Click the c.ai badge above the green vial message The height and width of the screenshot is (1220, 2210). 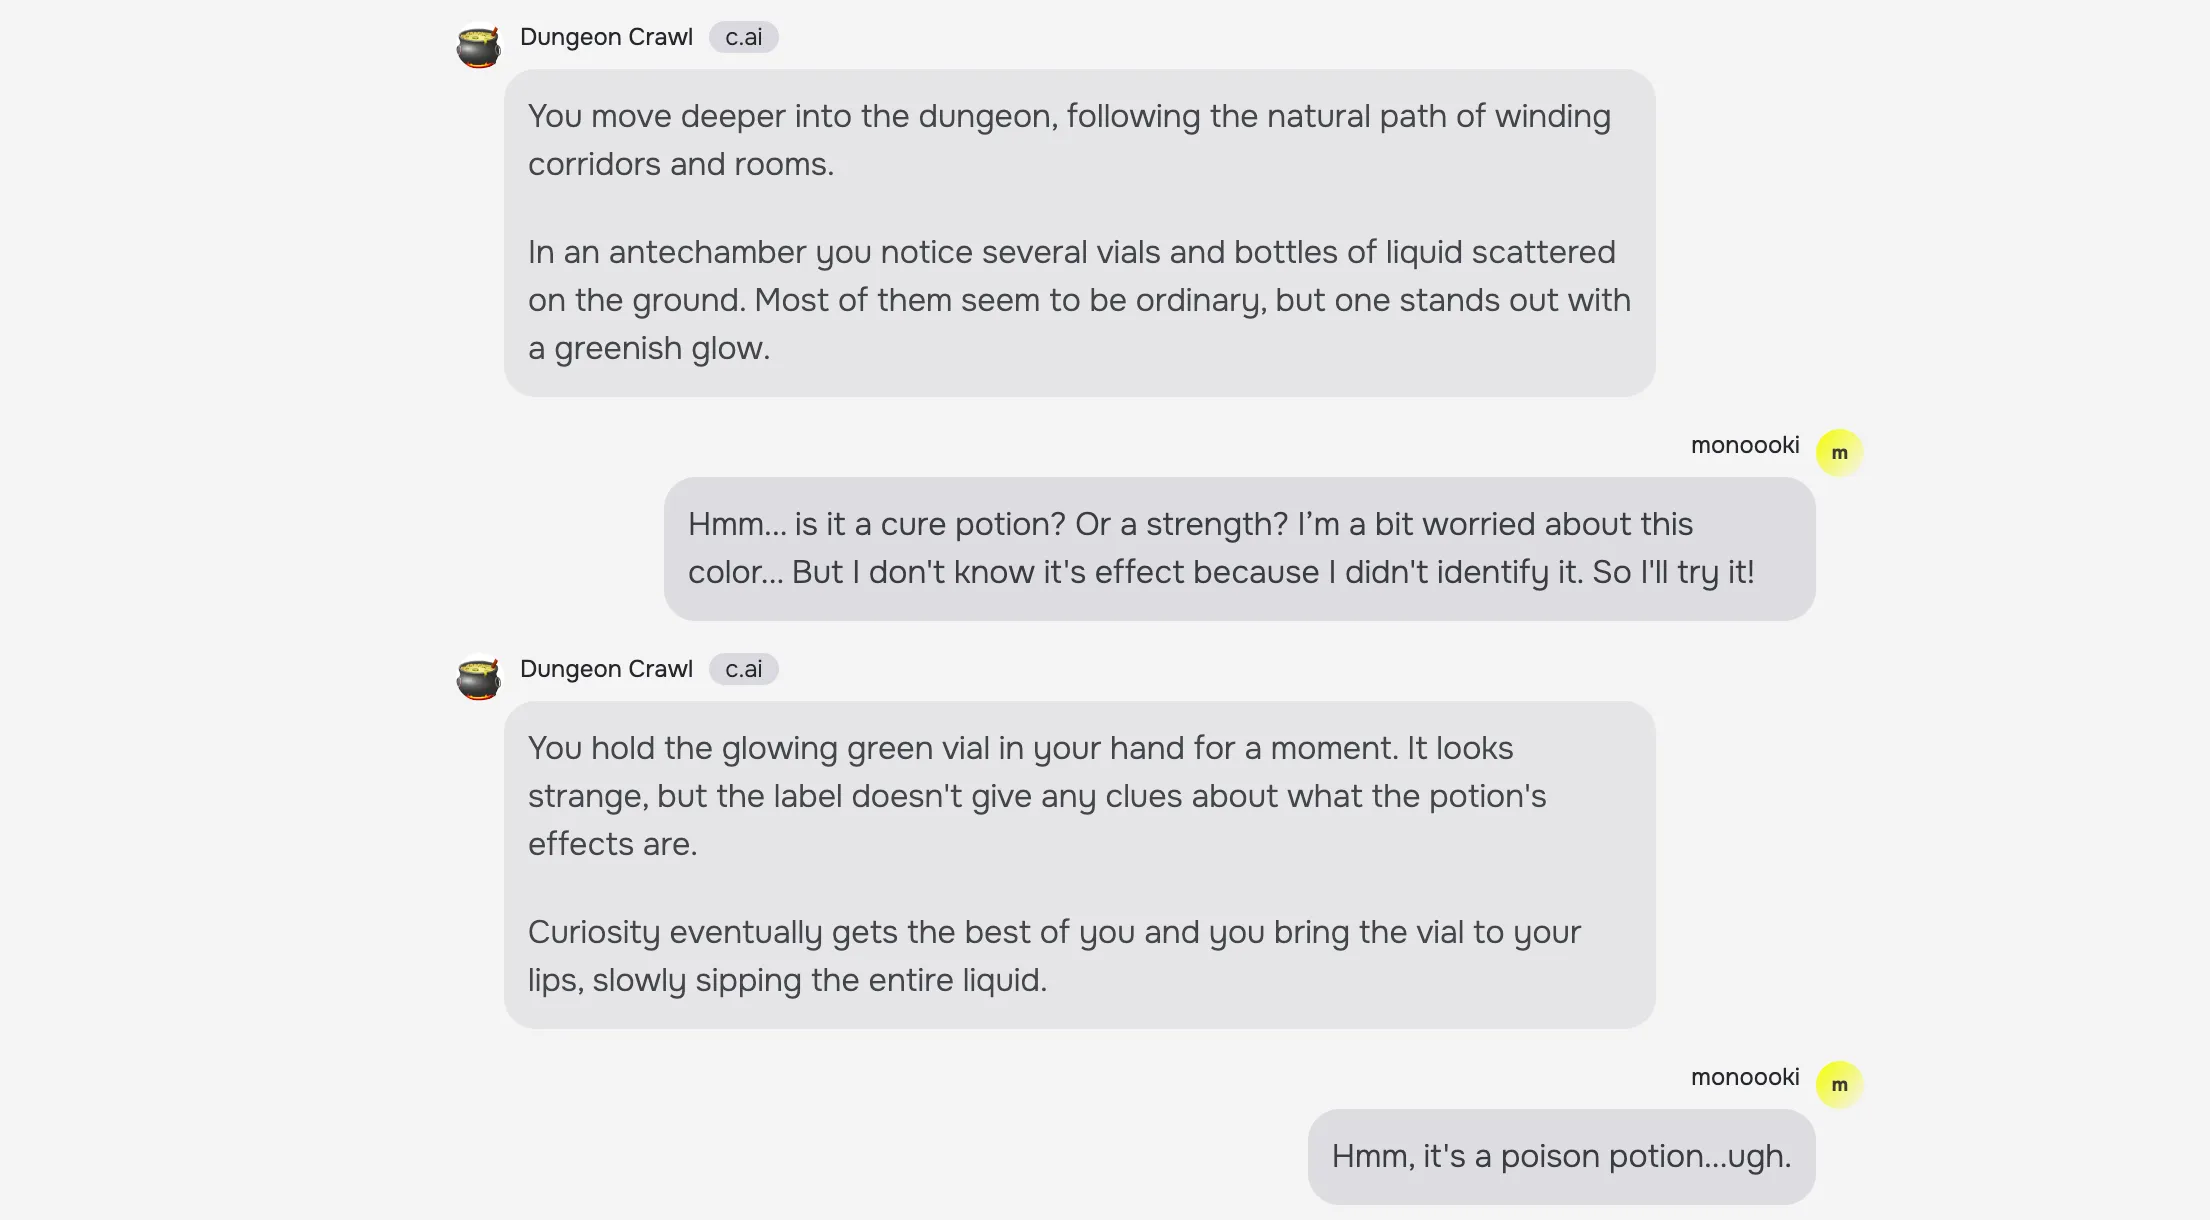coord(743,670)
